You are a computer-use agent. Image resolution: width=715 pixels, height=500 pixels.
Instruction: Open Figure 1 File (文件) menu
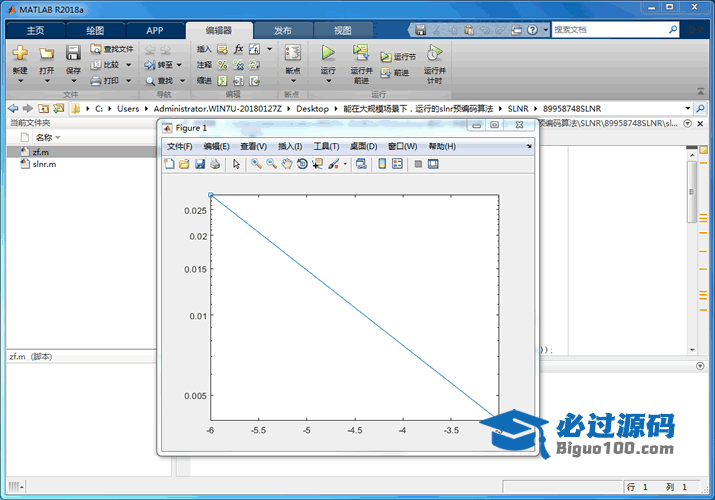[179, 146]
